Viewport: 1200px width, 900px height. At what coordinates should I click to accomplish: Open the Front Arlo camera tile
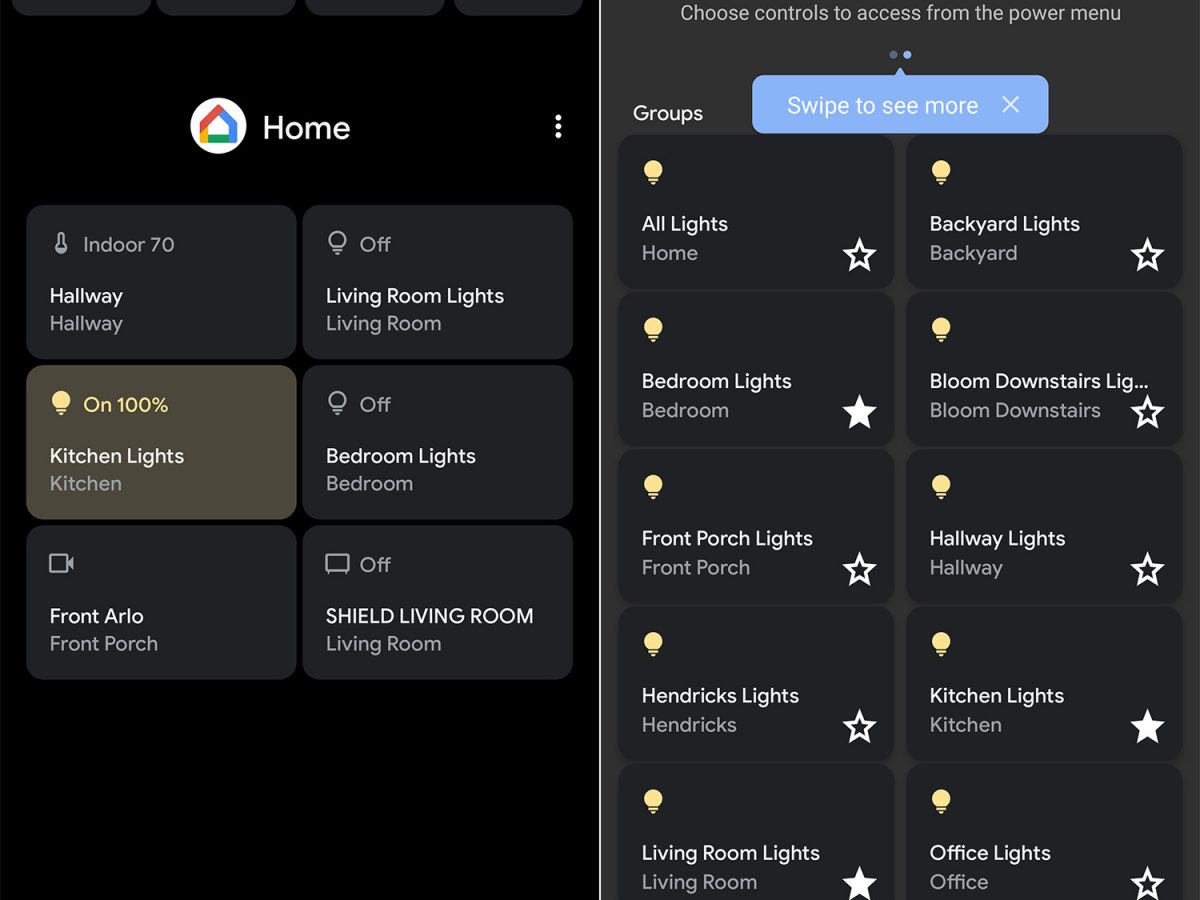click(161, 602)
